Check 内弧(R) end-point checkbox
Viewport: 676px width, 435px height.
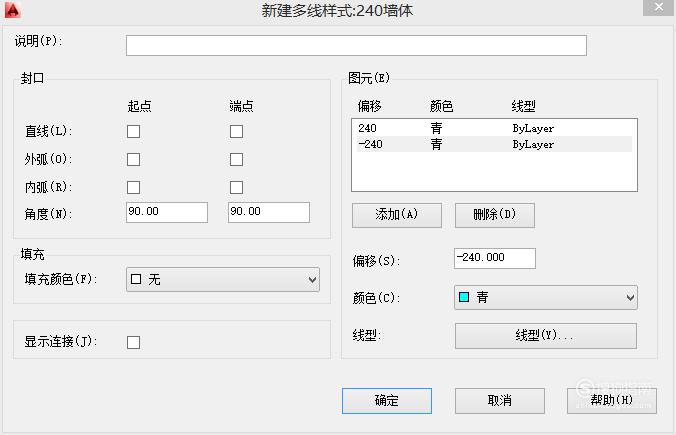tap(236, 187)
